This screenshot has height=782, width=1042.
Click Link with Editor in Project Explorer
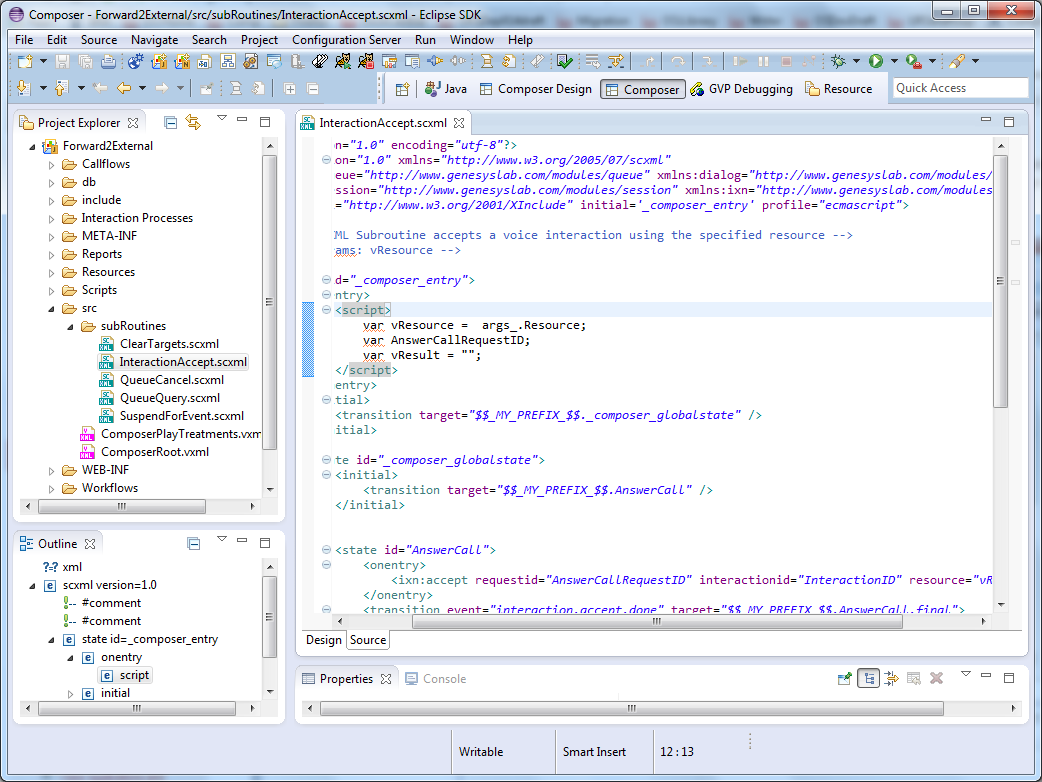pos(193,122)
